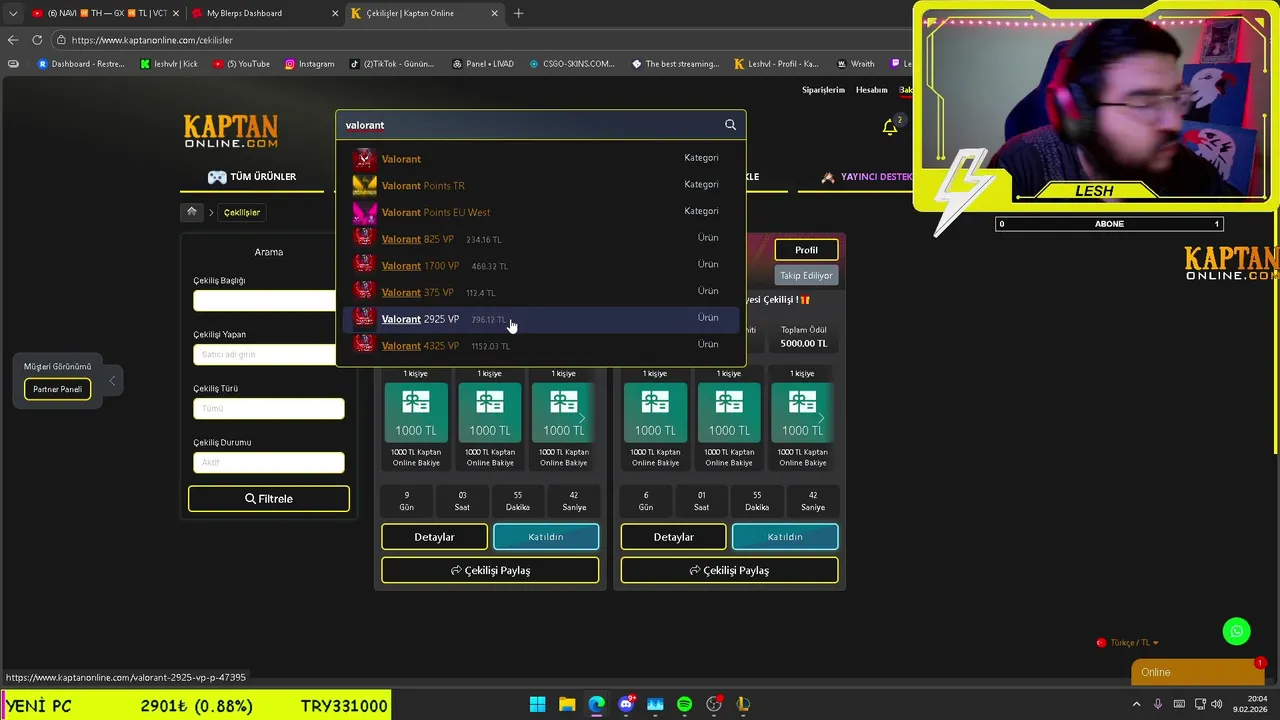Open the Online chat widget
This screenshot has height=720, width=1280.
pyautogui.click(x=1197, y=672)
